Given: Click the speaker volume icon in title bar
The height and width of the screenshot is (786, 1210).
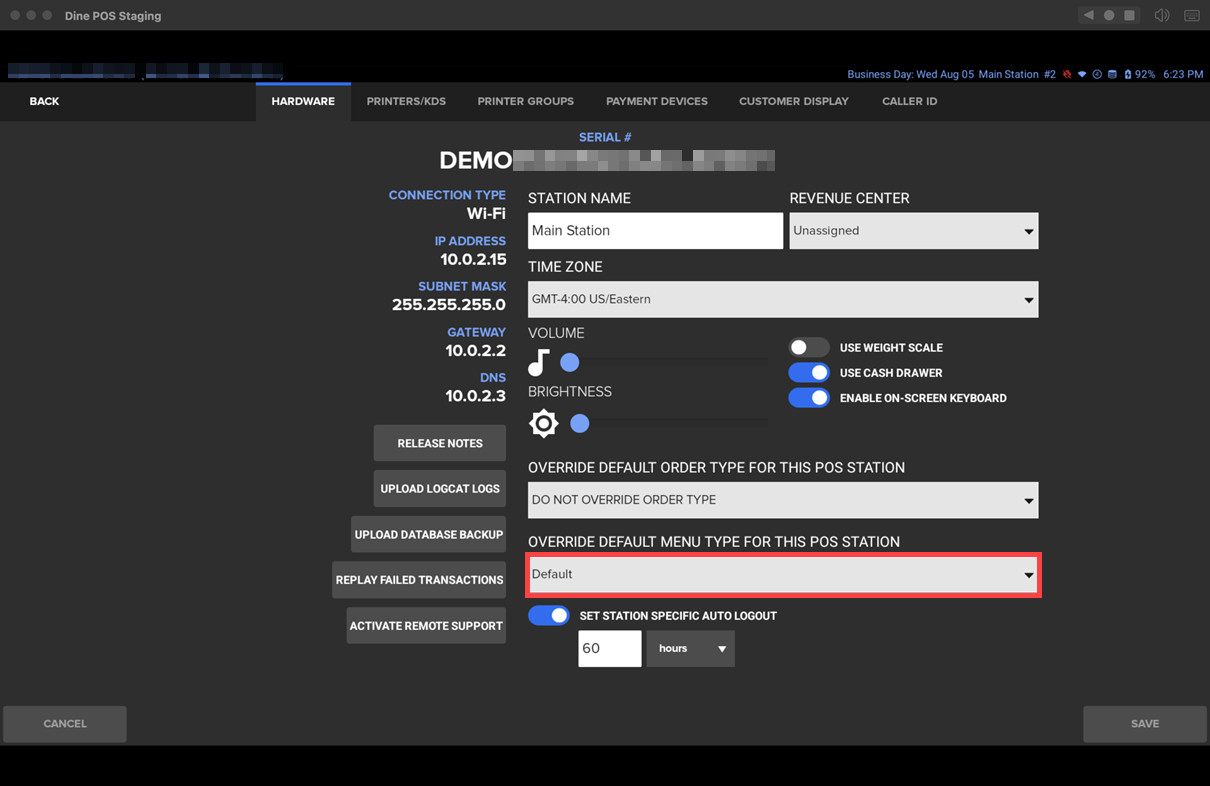Looking at the screenshot, I should pyautogui.click(x=1161, y=16).
